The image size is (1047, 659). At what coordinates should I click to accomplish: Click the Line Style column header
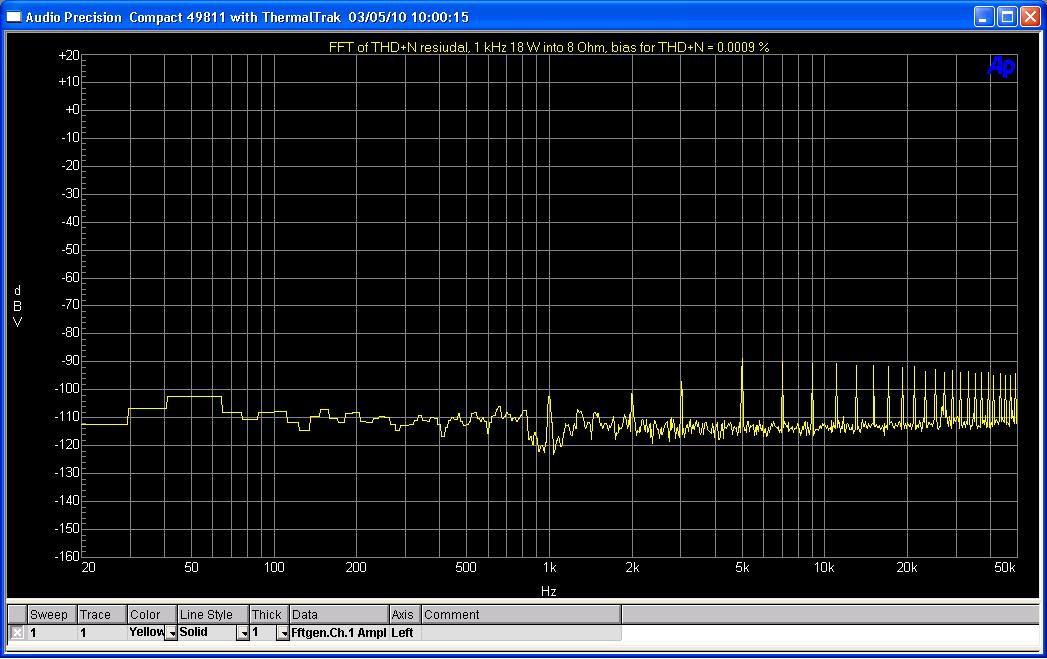(x=213, y=614)
